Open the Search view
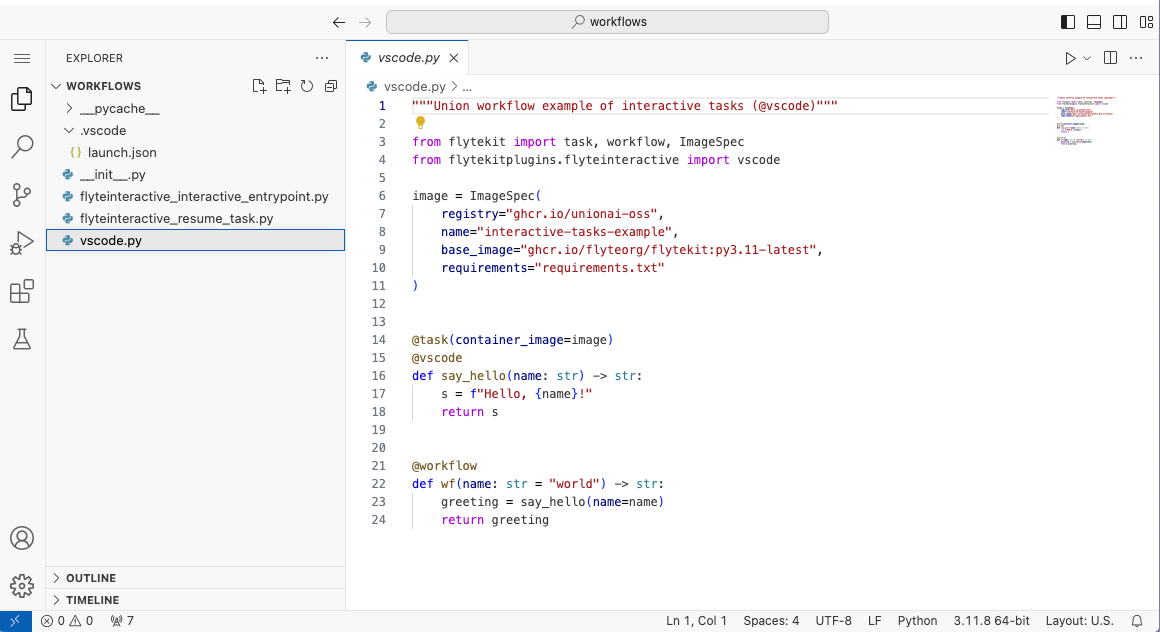 pos(22,146)
